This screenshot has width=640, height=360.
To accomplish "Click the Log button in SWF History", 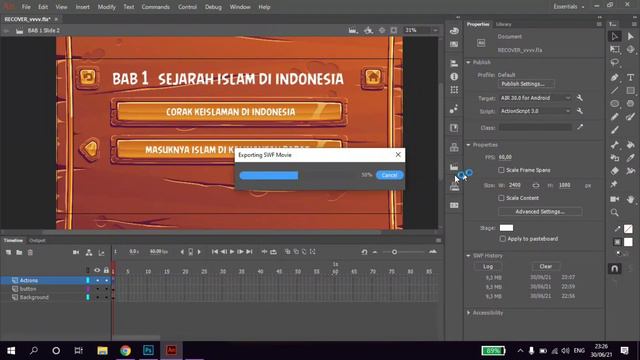I will pos(488,267).
